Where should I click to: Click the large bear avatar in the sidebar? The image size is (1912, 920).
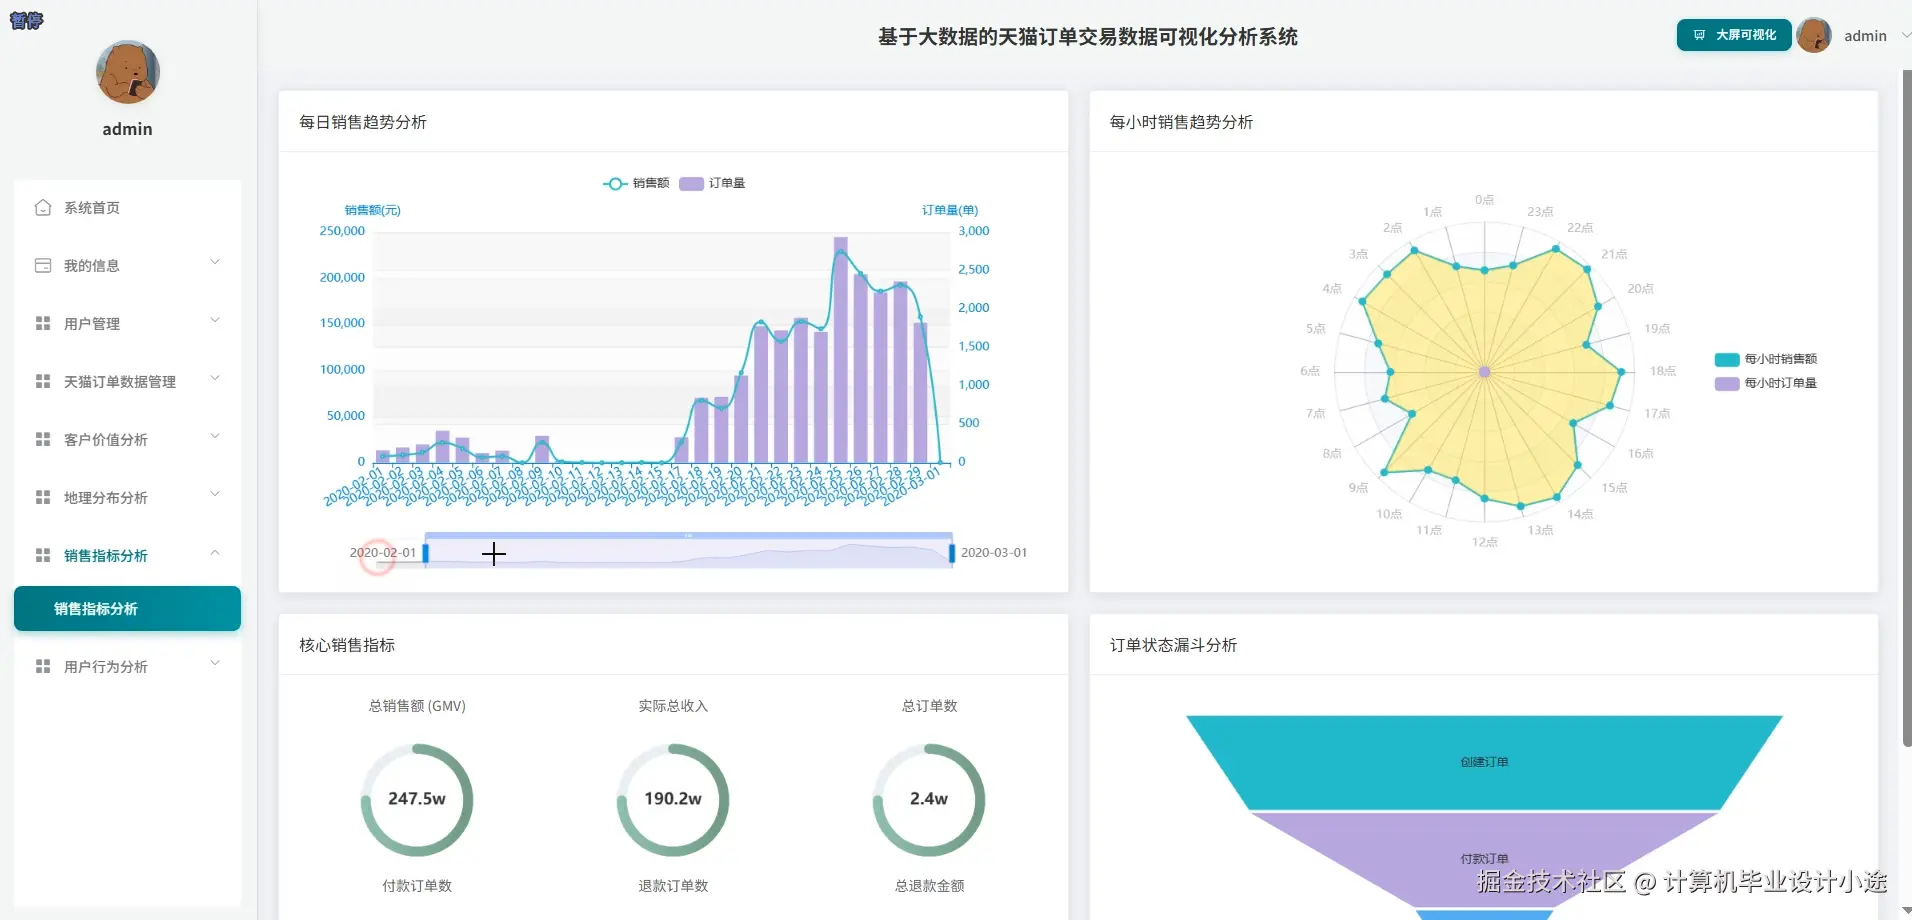pyautogui.click(x=128, y=72)
